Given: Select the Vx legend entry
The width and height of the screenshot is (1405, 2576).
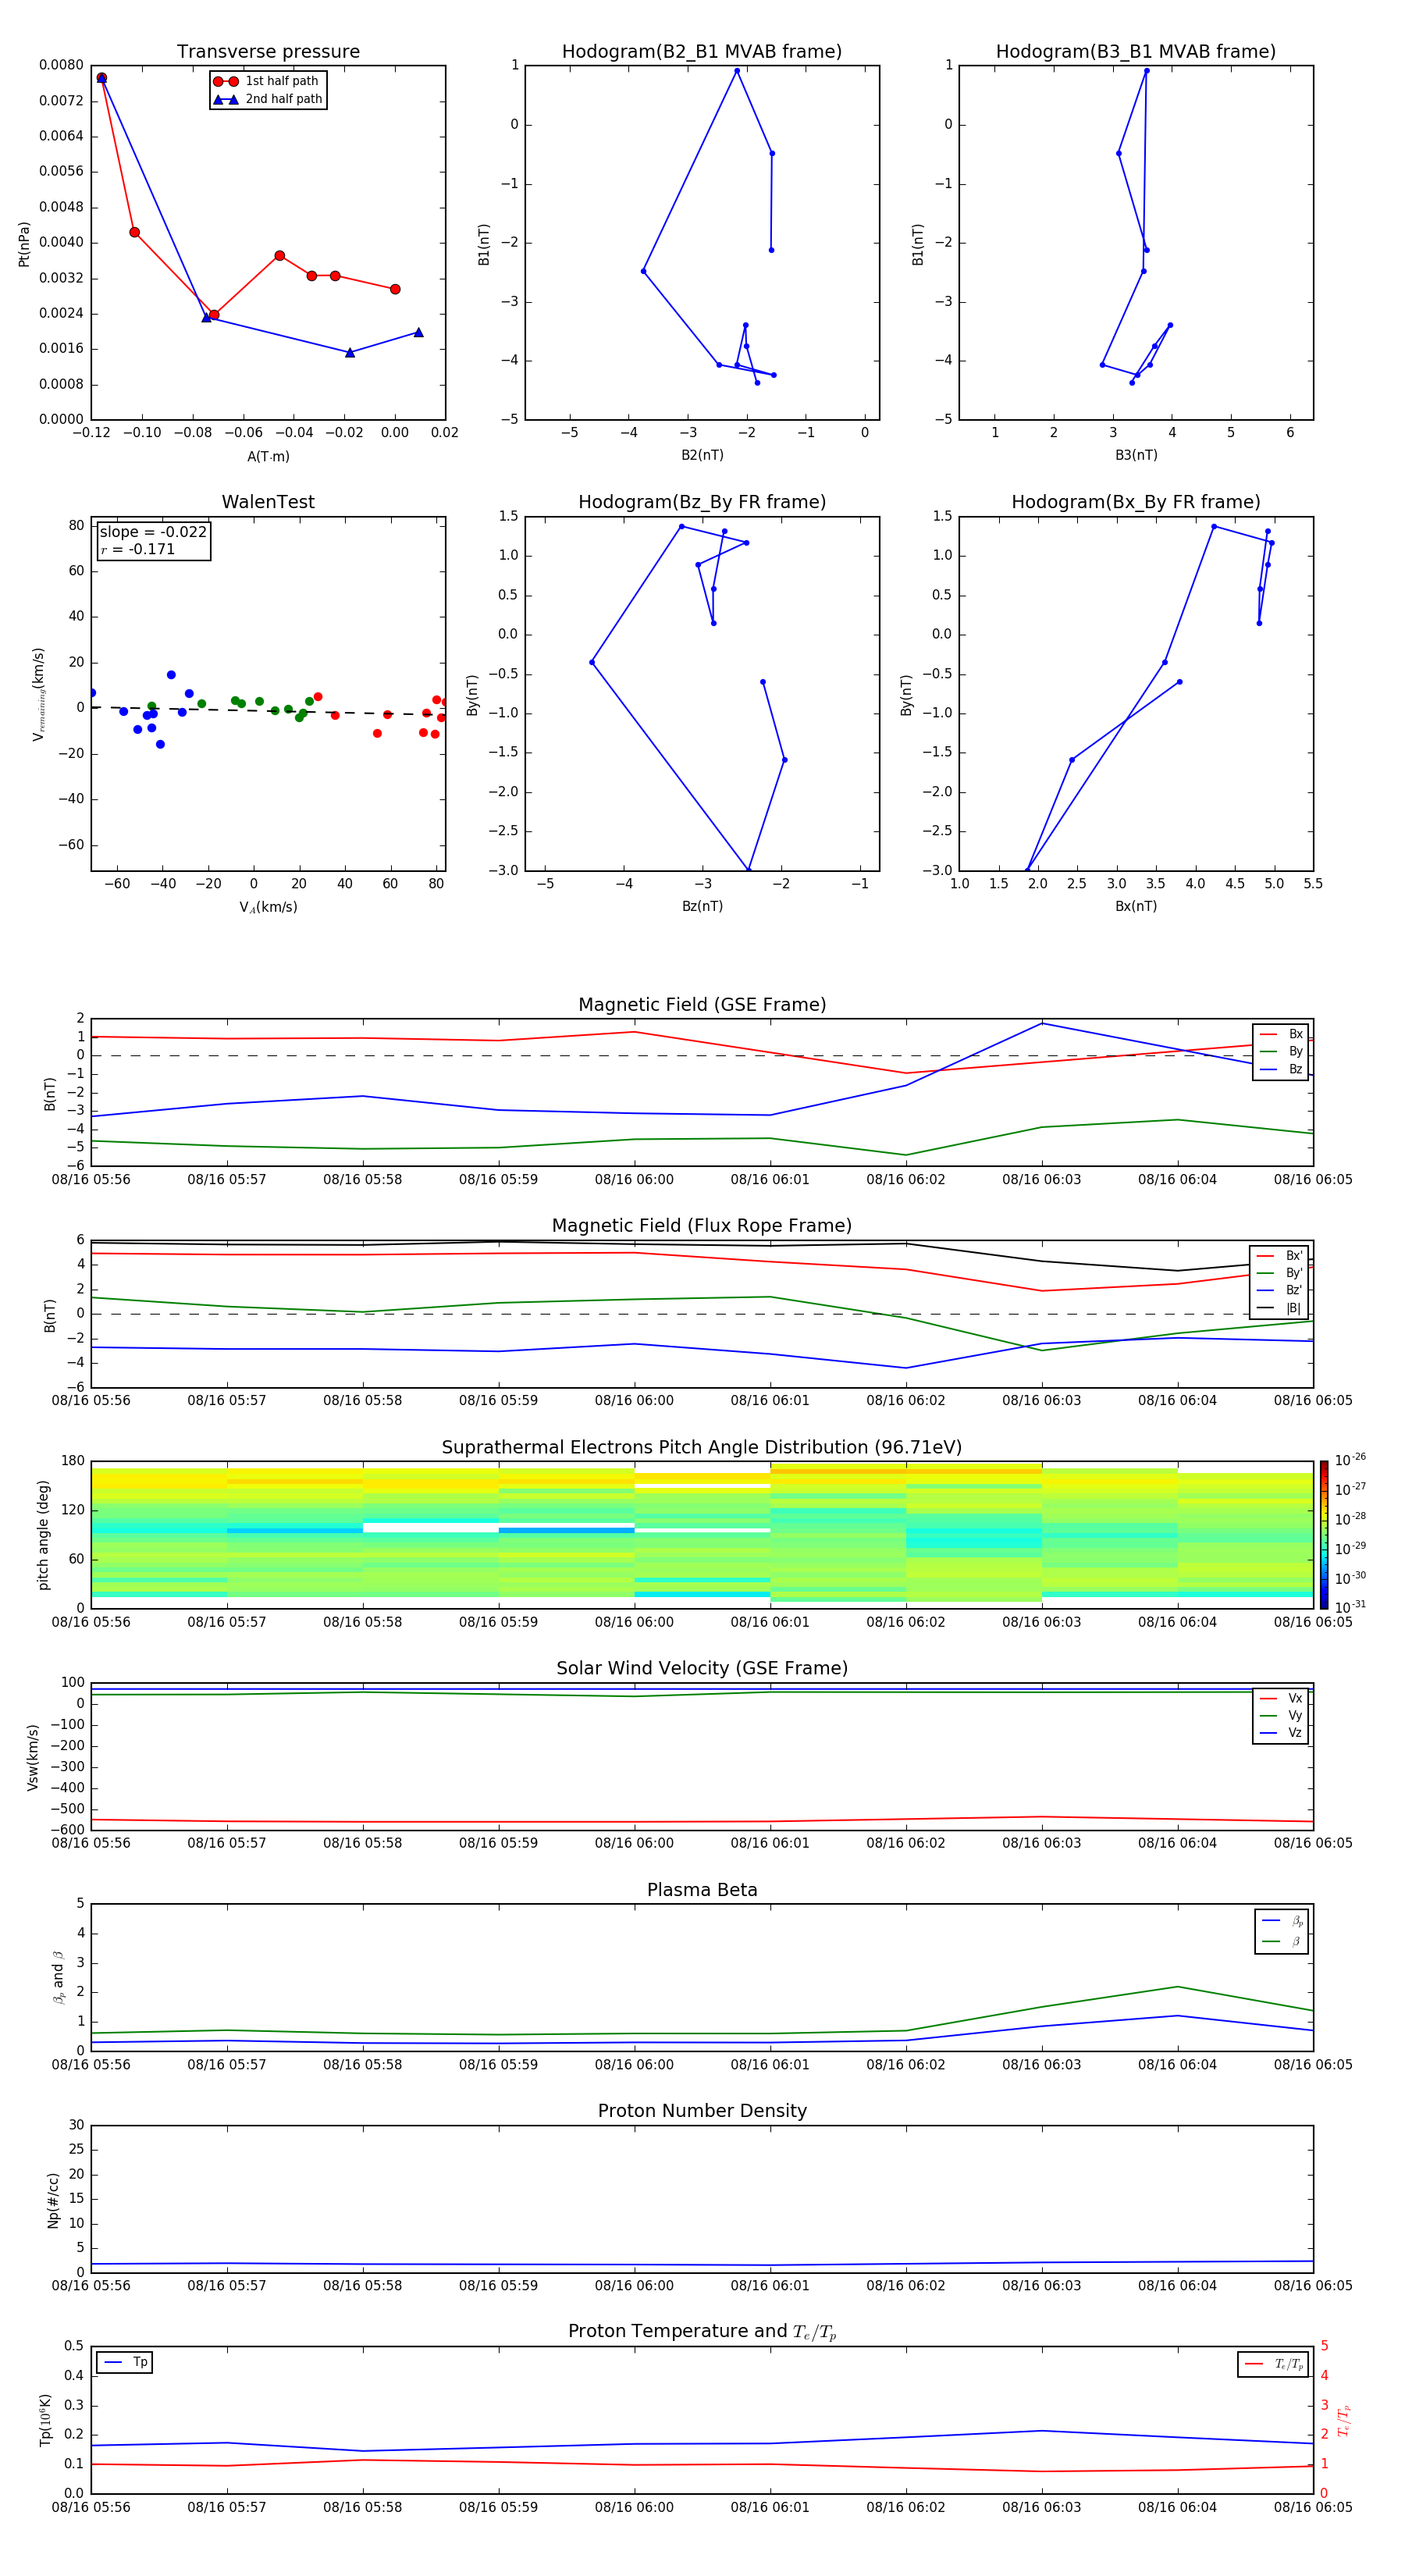Looking at the screenshot, I should pyautogui.click(x=1281, y=1698).
